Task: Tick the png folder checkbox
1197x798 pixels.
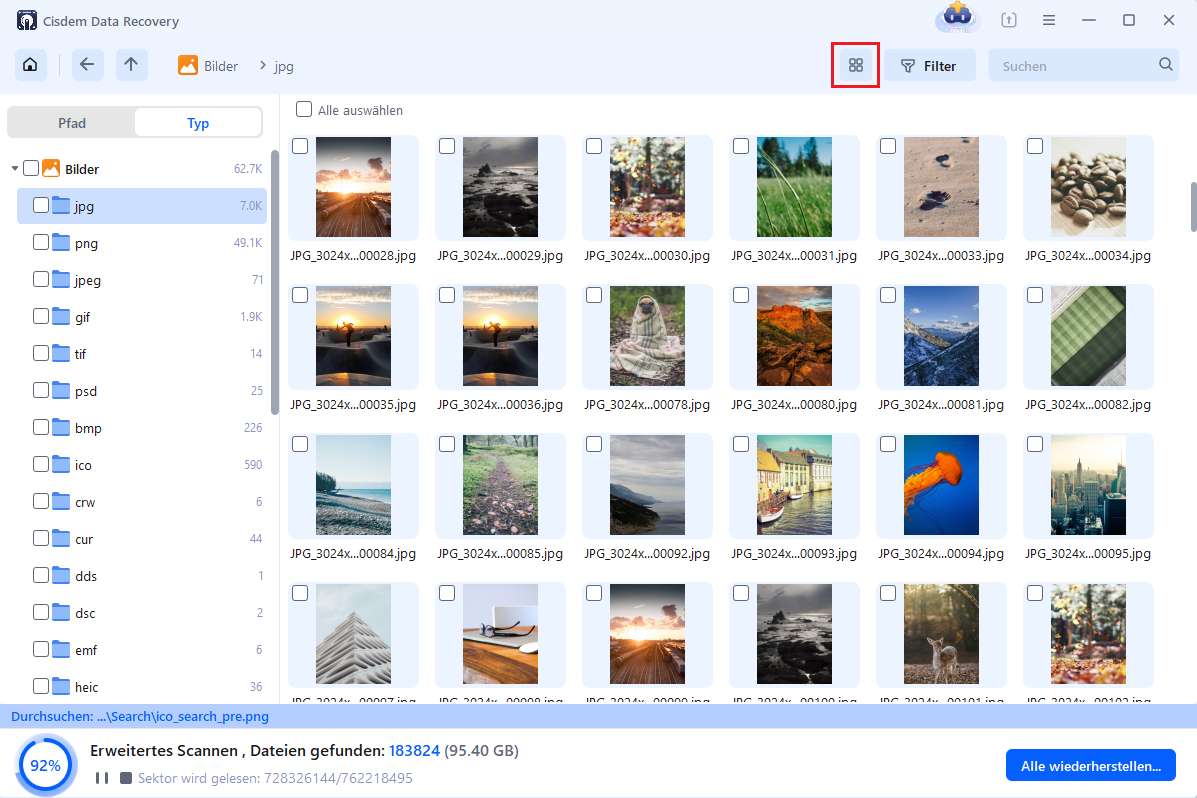Action: pos(41,242)
